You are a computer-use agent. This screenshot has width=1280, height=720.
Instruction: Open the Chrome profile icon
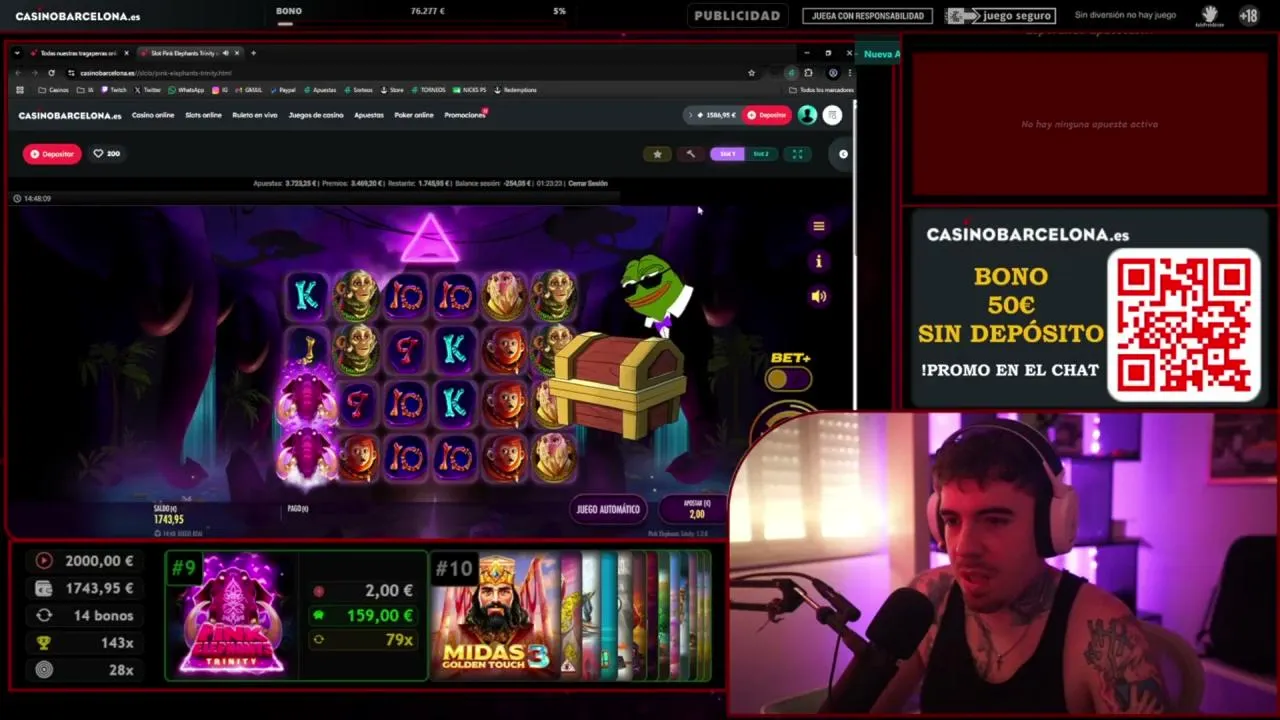click(832, 73)
